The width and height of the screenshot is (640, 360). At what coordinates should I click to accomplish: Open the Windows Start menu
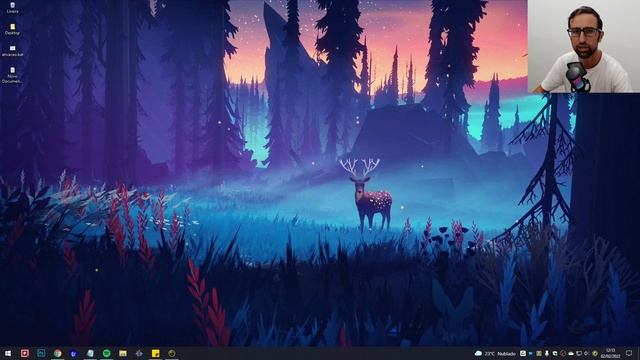tap(8, 353)
